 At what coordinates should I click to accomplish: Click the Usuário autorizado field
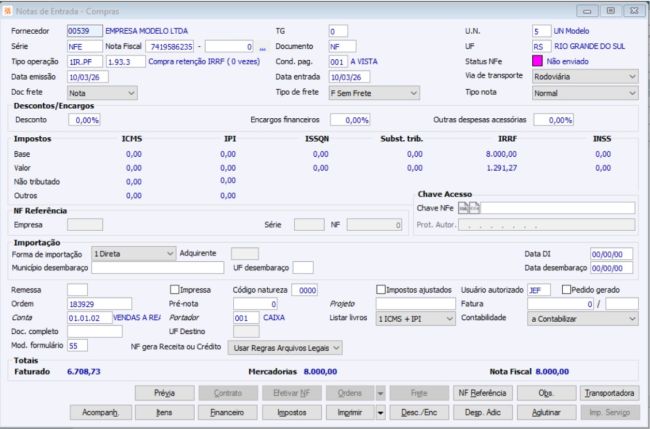tap(539, 290)
